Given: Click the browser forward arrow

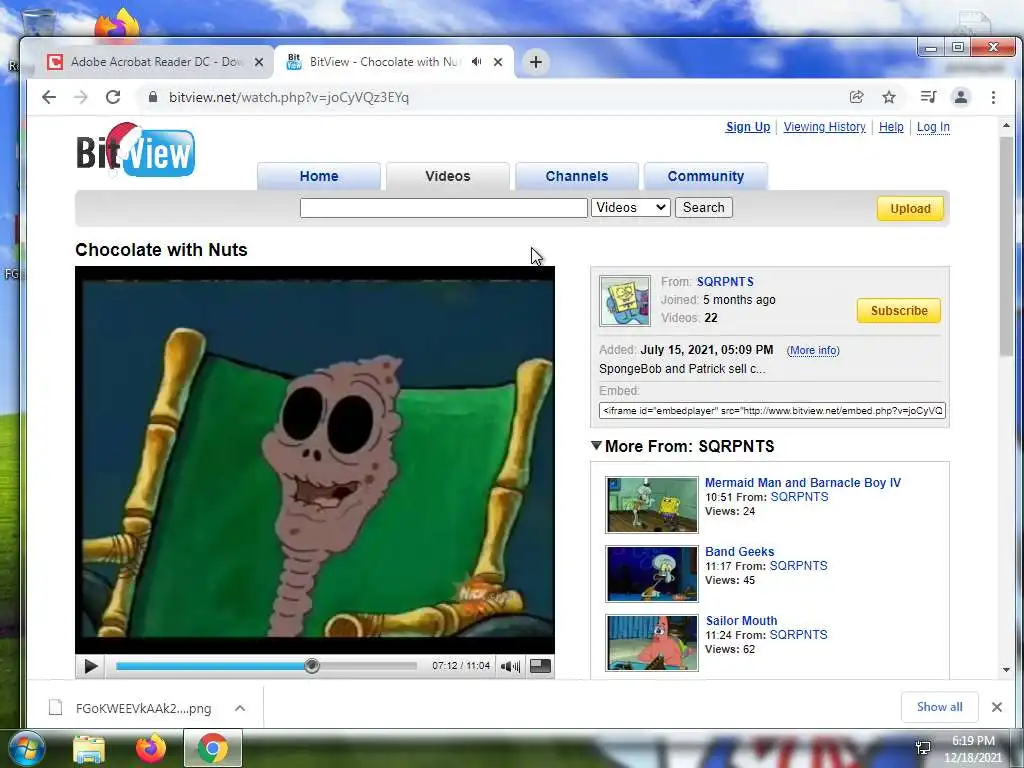Looking at the screenshot, I should pyautogui.click(x=81, y=97).
